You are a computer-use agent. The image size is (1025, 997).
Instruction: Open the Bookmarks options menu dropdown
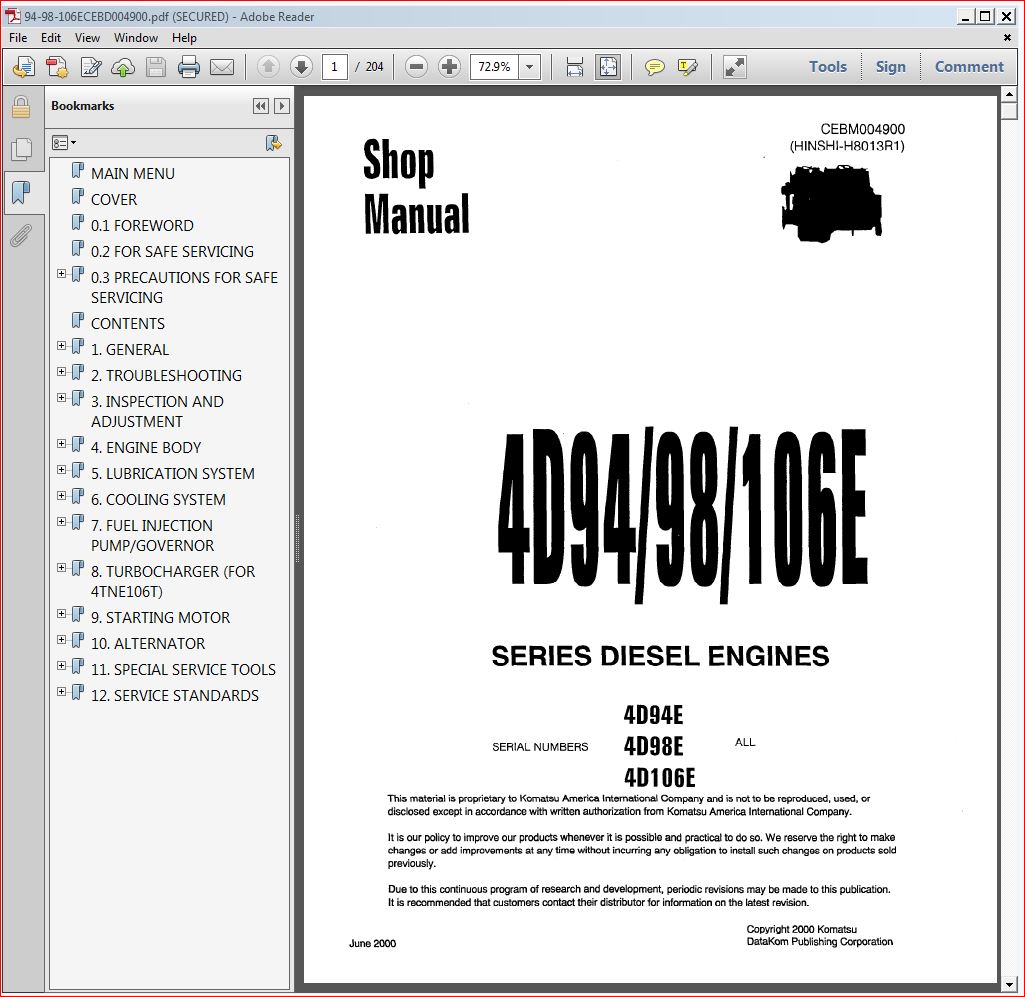point(64,143)
